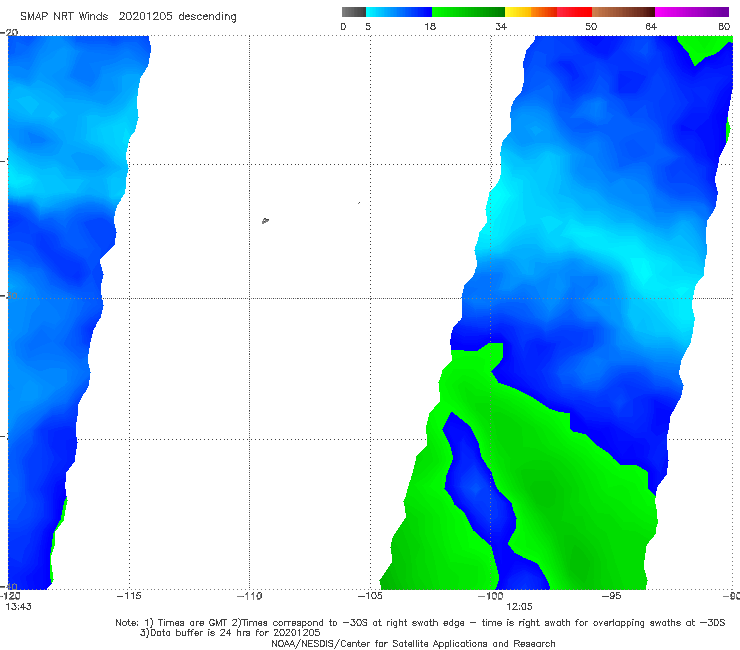The height and width of the screenshot is (650, 740).
Task: Click the 'SMAP NRT Winds 20201205 descending' title
Action: pos(128,17)
